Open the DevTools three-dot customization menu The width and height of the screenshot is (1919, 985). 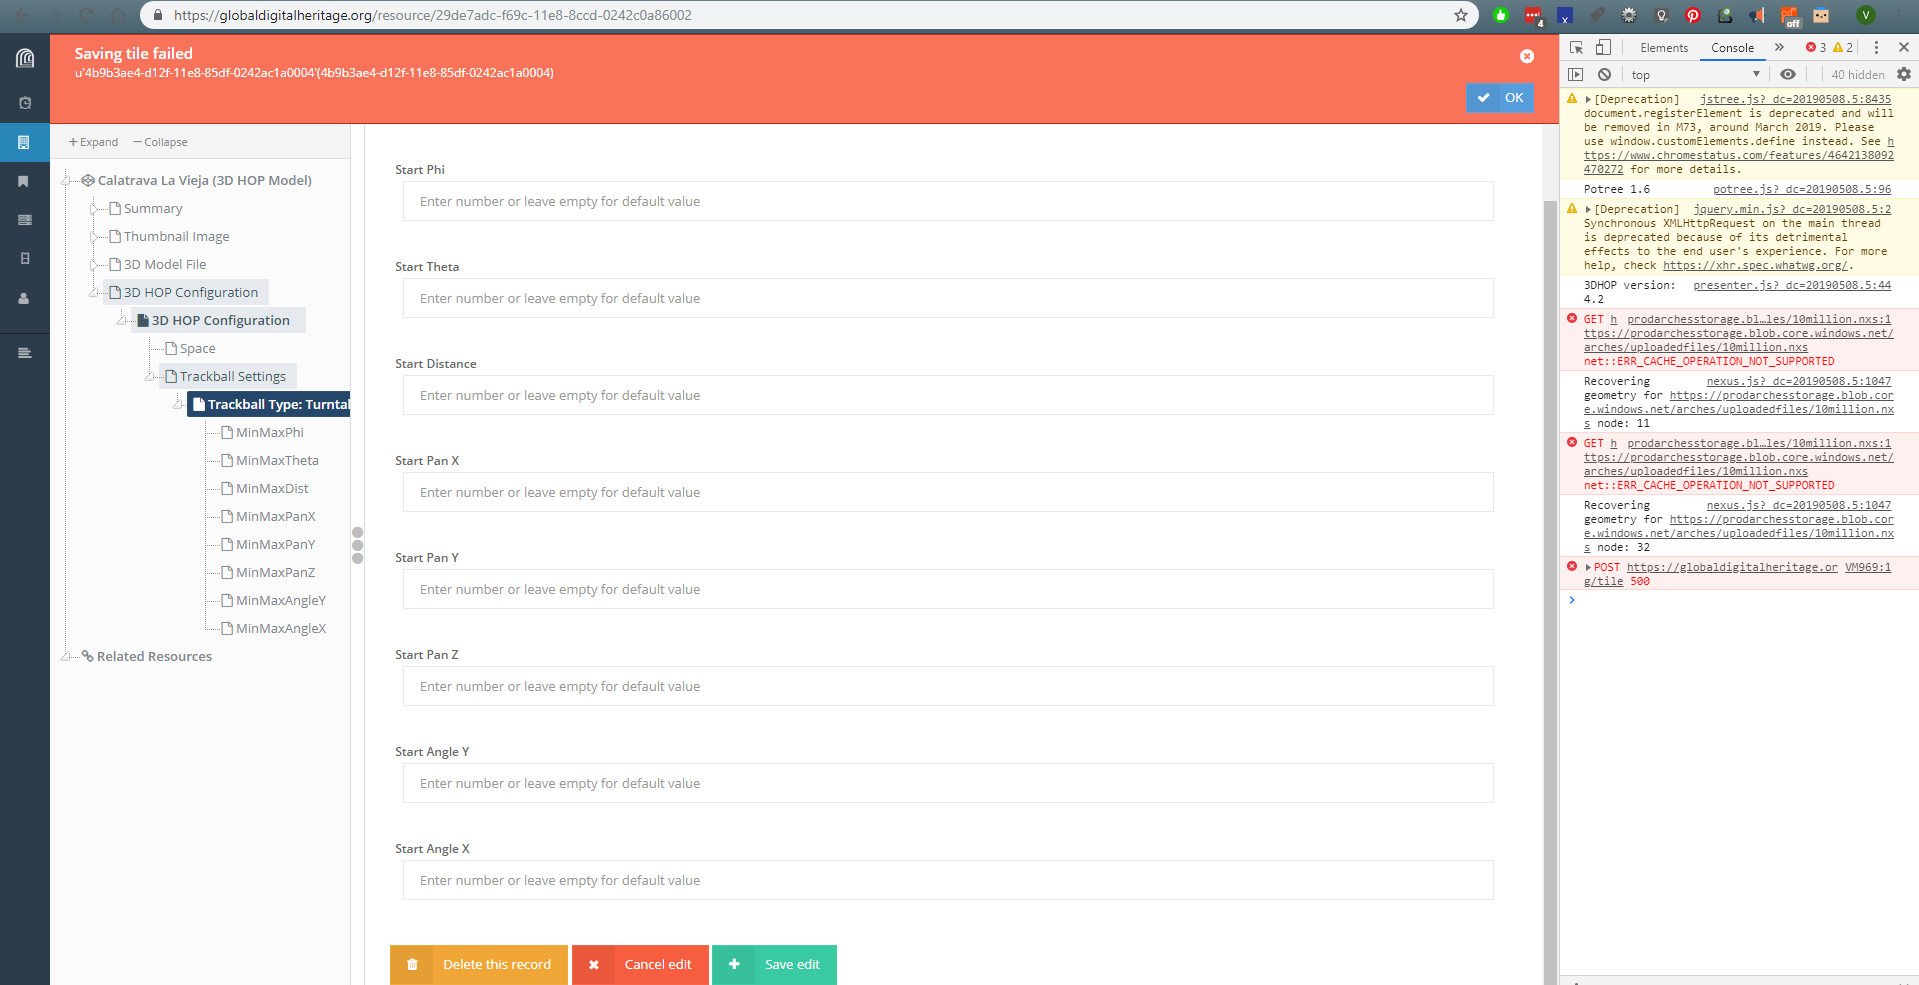tap(1877, 47)
